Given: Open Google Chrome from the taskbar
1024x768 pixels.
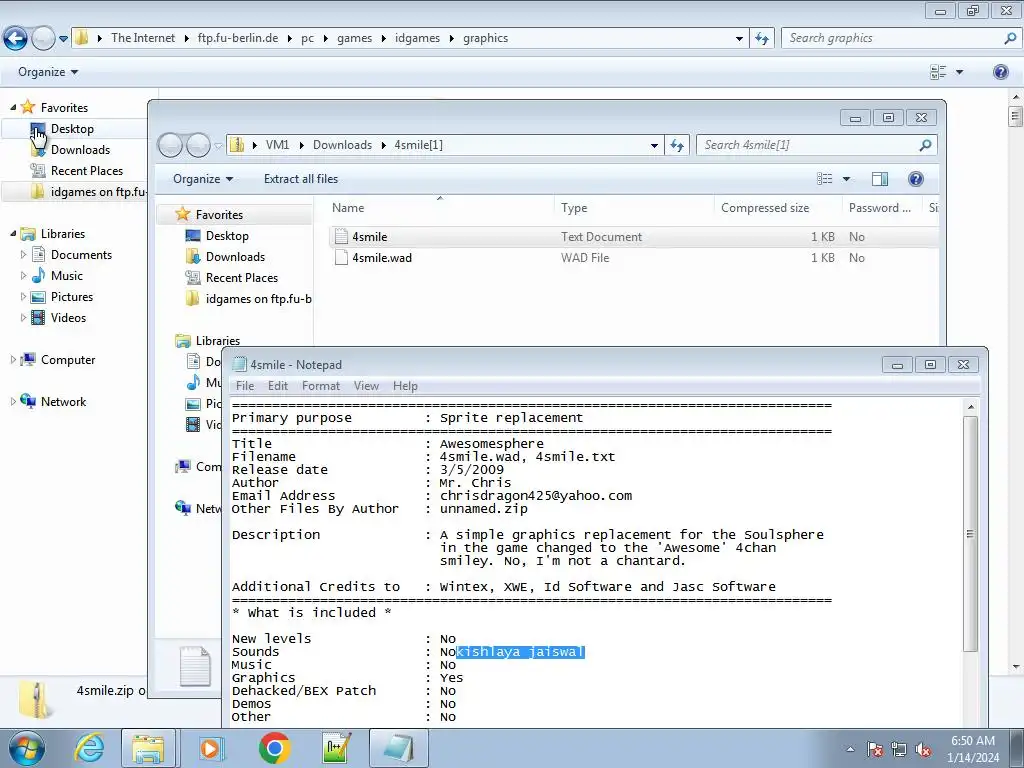Looking at the screenshot, I should pos(274,748).
